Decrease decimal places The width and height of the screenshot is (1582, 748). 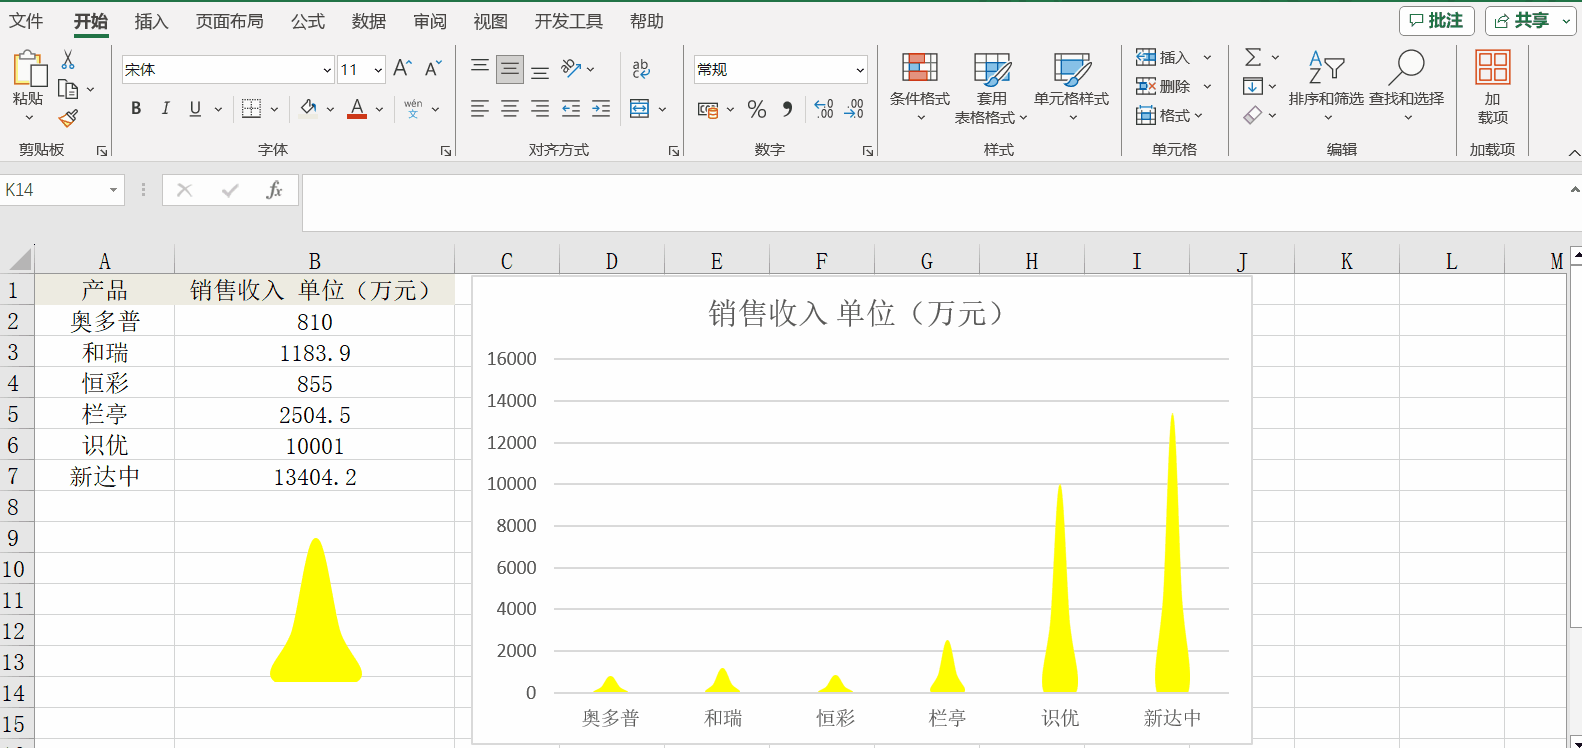pyautogui.click(x=854, y=108)
